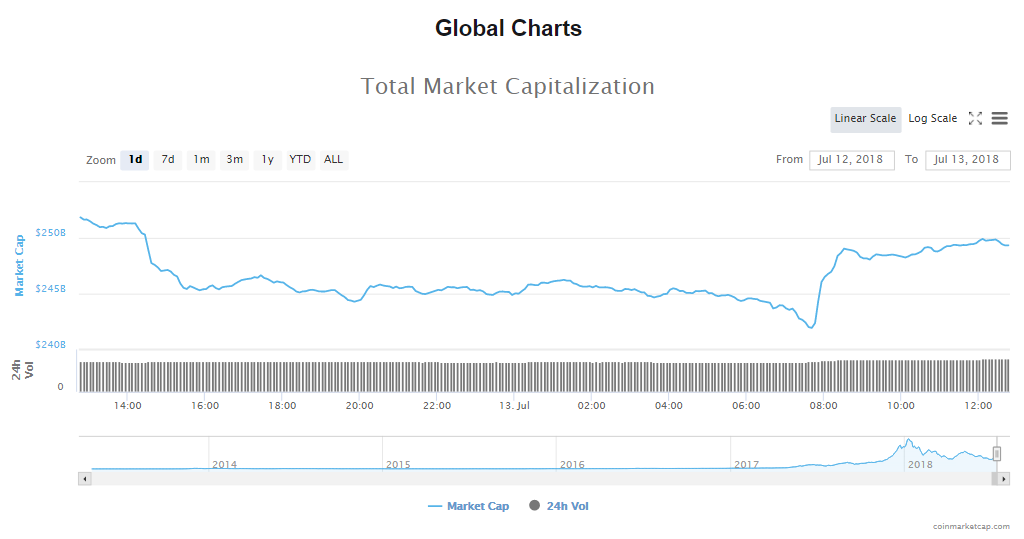Viewport: 1024px width, 539px height.
Task: Click the navigator left scroll arrow
Action: tap(85, 479)
